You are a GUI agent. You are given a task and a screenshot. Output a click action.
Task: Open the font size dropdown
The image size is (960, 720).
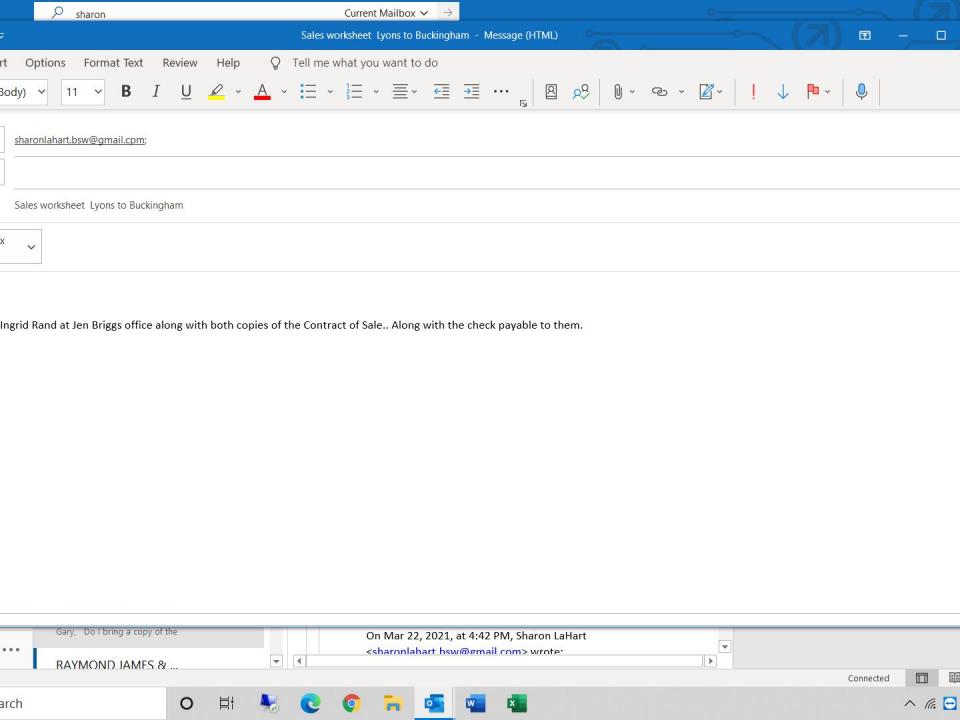[x=97, y=92]
